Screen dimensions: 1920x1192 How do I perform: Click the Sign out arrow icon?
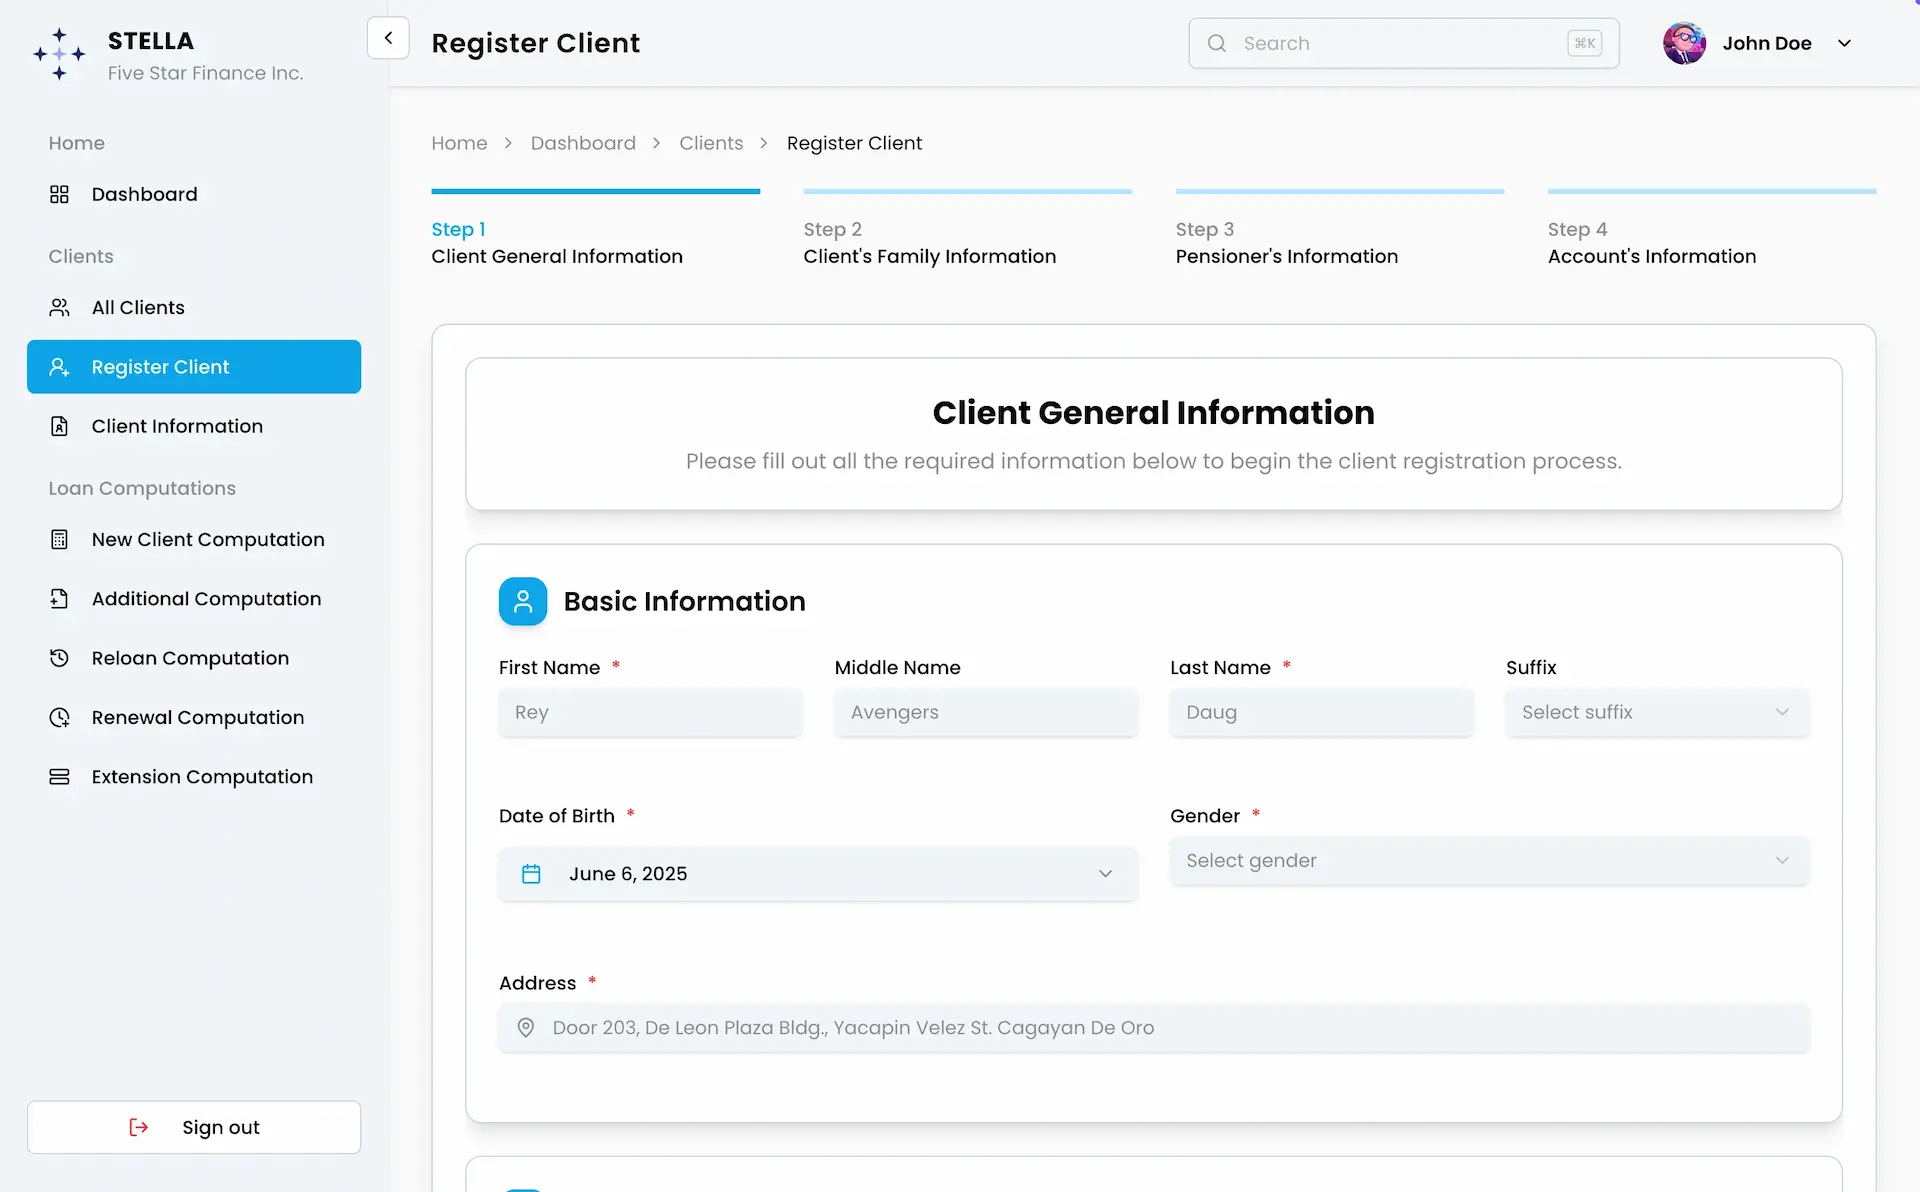[x=139, y=1127]
